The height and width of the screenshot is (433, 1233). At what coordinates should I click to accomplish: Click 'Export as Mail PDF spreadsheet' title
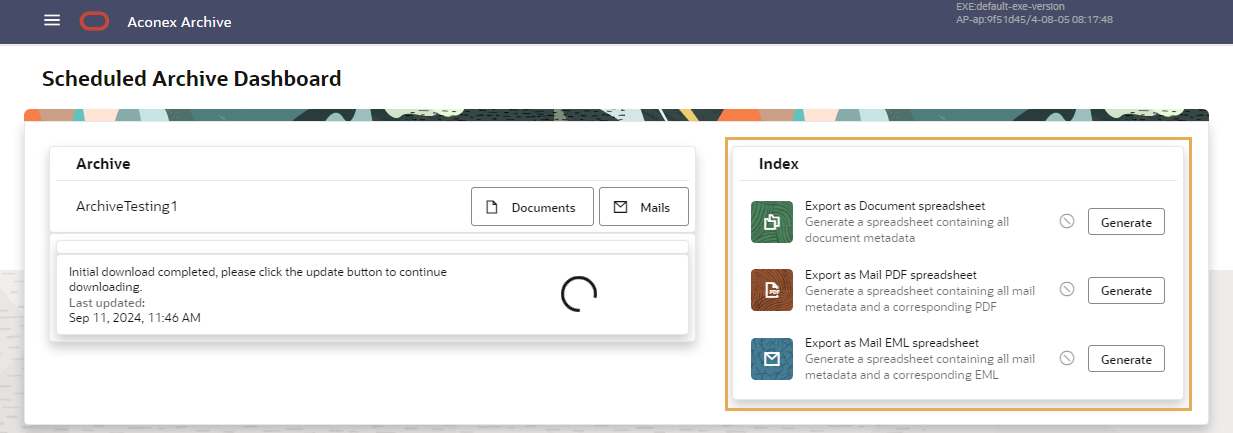(x=891, y=274)
